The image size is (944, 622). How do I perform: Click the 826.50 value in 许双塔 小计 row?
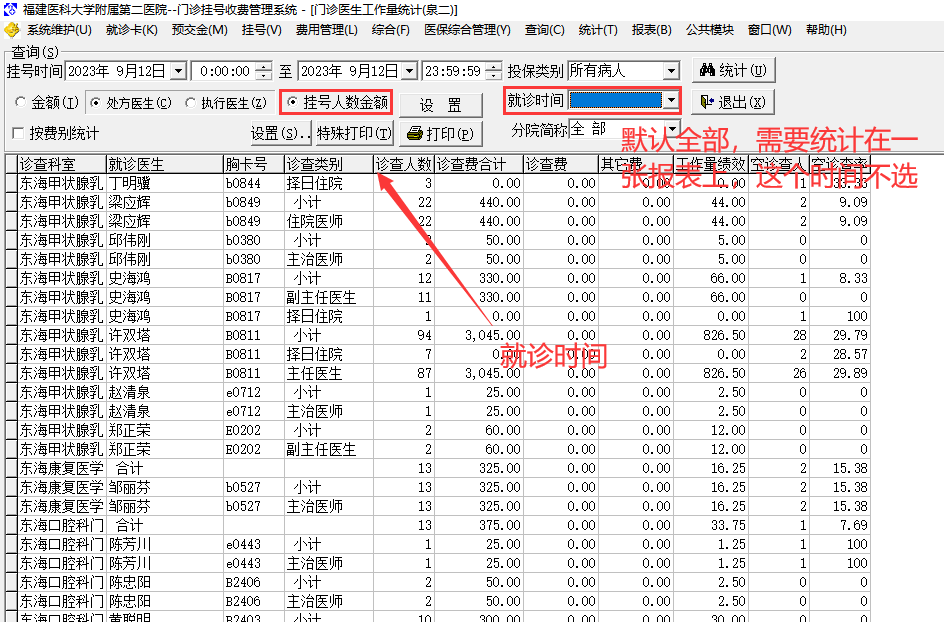point(711,335)
